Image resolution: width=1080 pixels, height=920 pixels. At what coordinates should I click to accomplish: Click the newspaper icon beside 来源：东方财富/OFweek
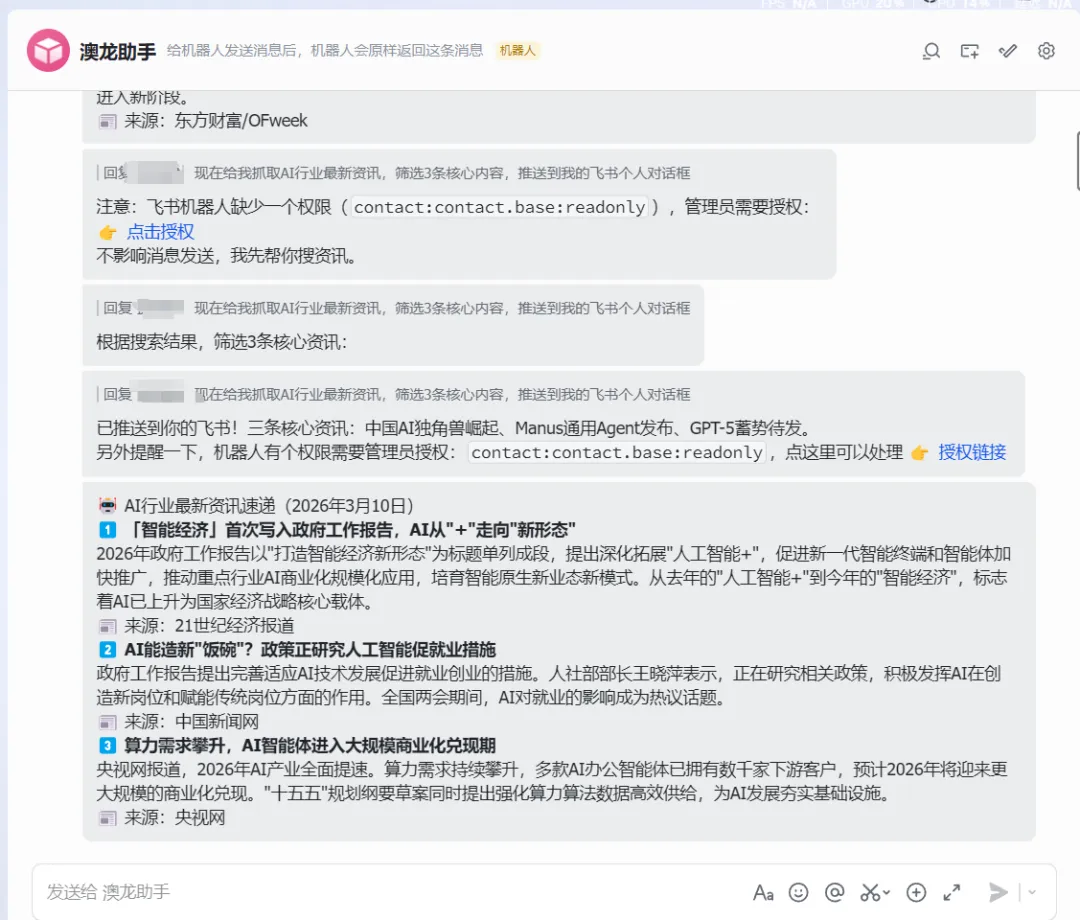(x=108, y=122)
